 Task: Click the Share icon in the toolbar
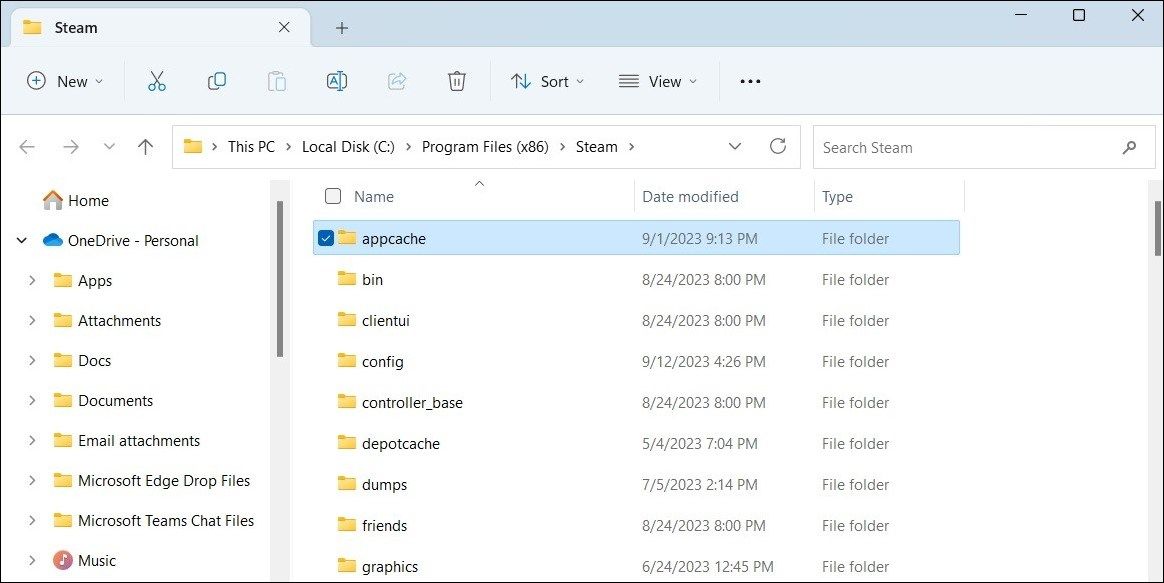click(x=397, y=81)
